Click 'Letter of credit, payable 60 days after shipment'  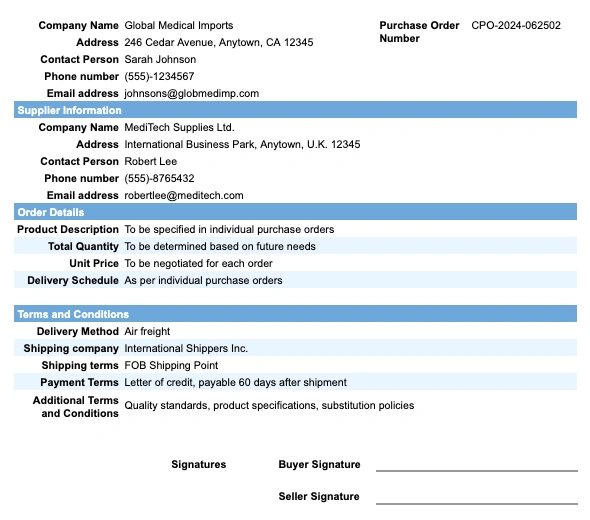(235, 382)
